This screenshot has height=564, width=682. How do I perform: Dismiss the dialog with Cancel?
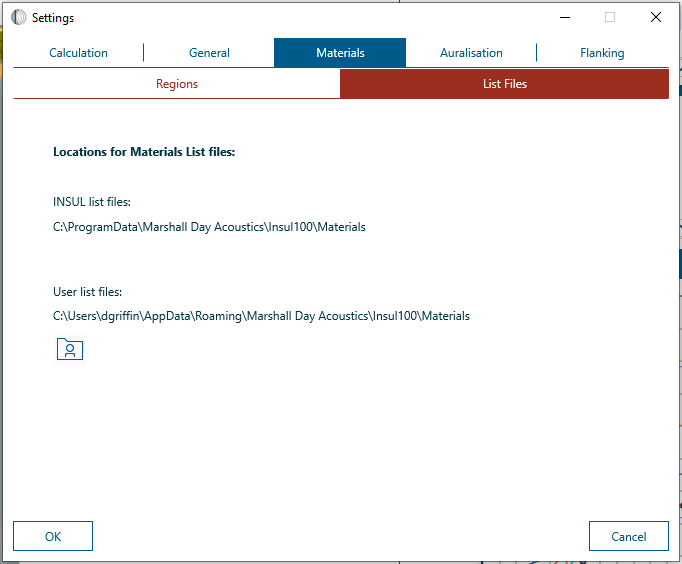tap(629, 536)
